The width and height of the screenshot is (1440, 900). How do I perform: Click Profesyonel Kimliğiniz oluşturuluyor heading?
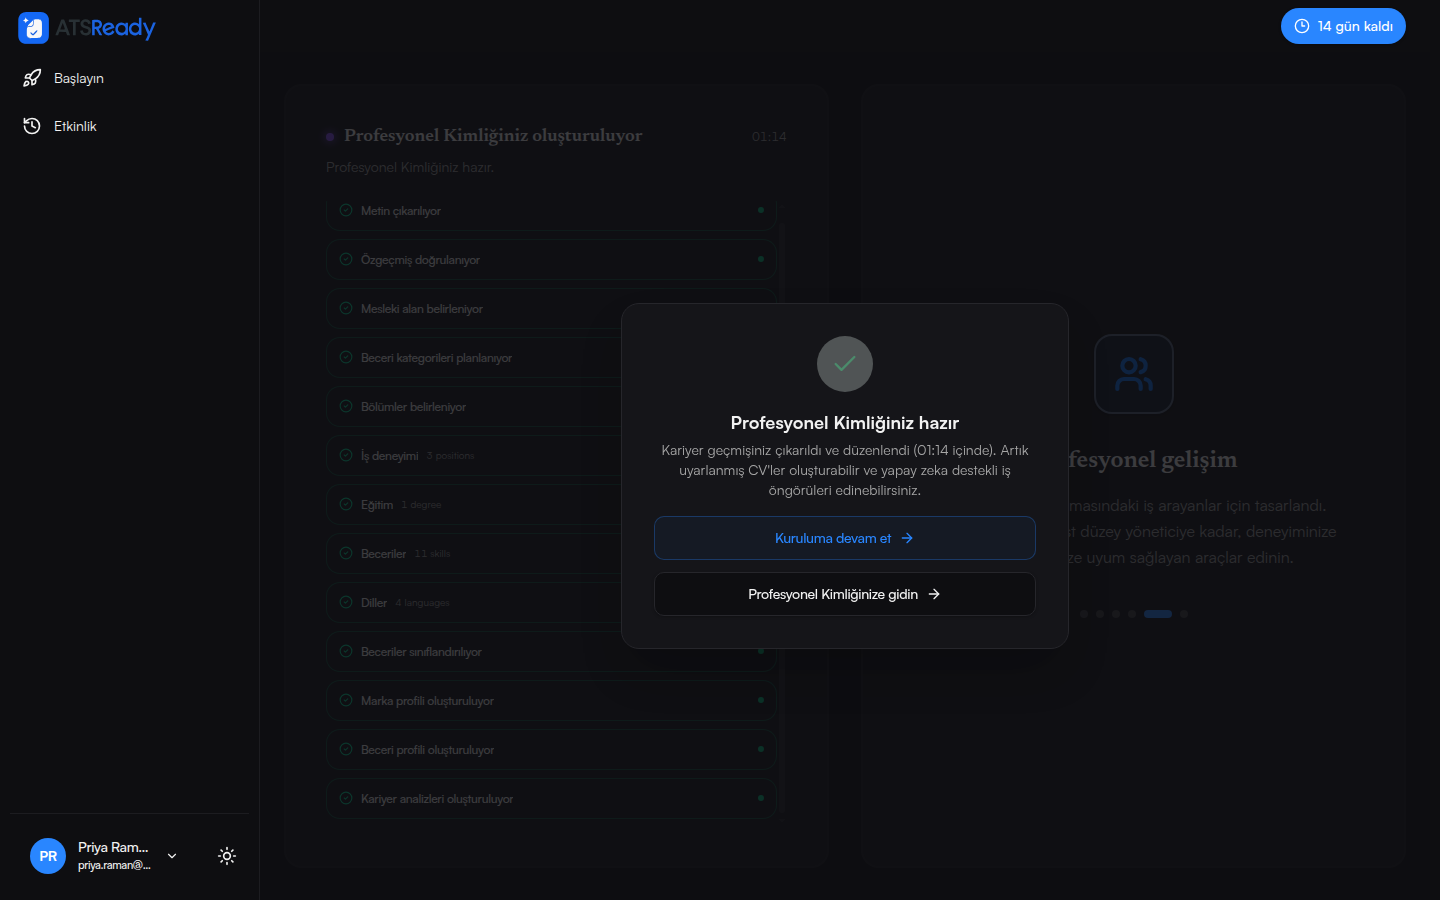493,135
